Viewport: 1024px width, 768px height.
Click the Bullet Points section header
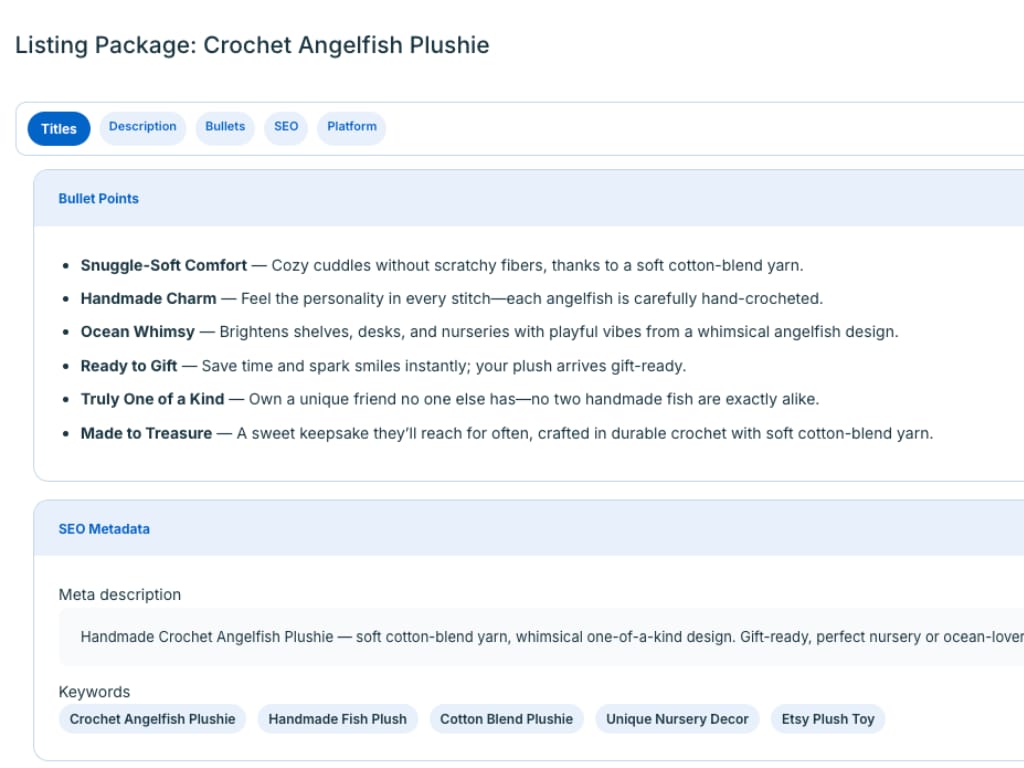pyautogui.click(x=99, y=199)
